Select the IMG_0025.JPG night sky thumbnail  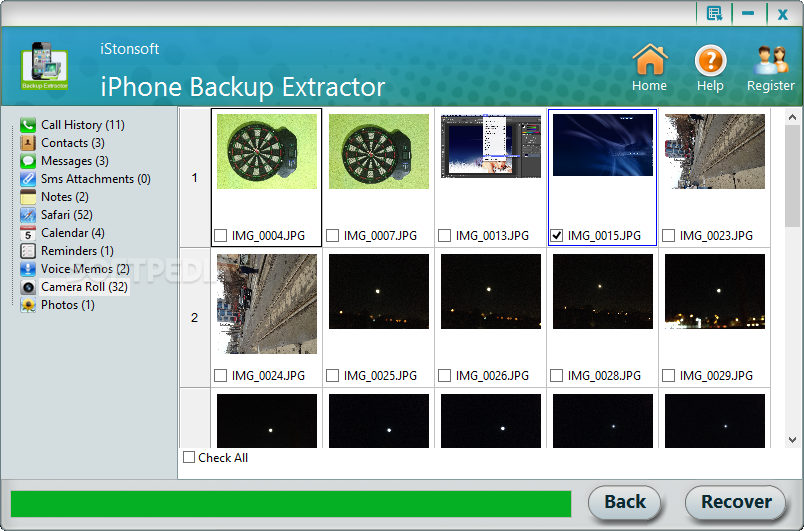[379, 291]
